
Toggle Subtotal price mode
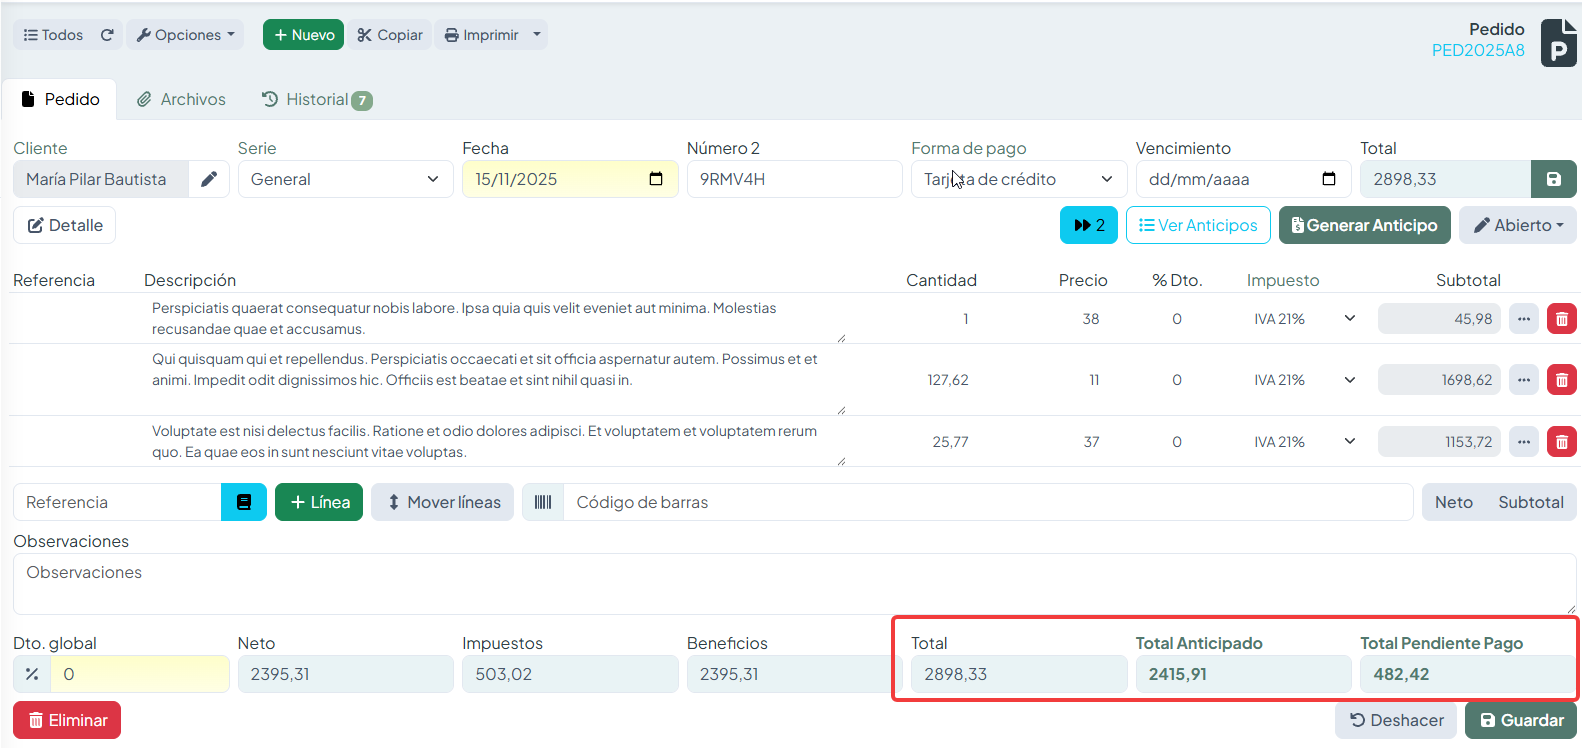pyautogui.click(x=1531, y=502)
